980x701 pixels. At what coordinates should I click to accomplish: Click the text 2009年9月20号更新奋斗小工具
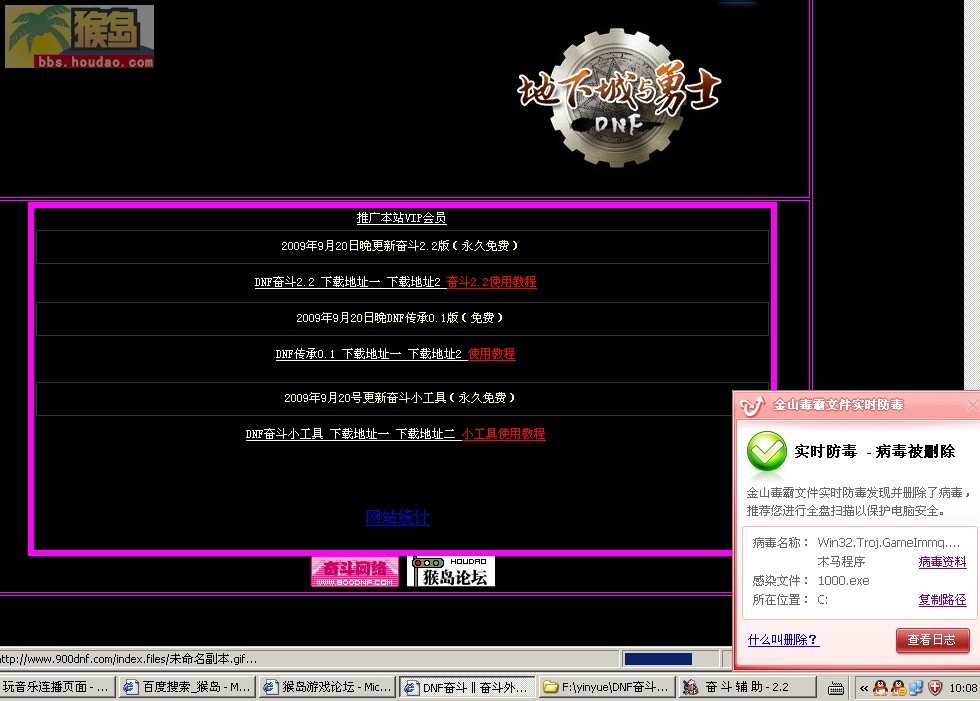(x=399, y=398)
